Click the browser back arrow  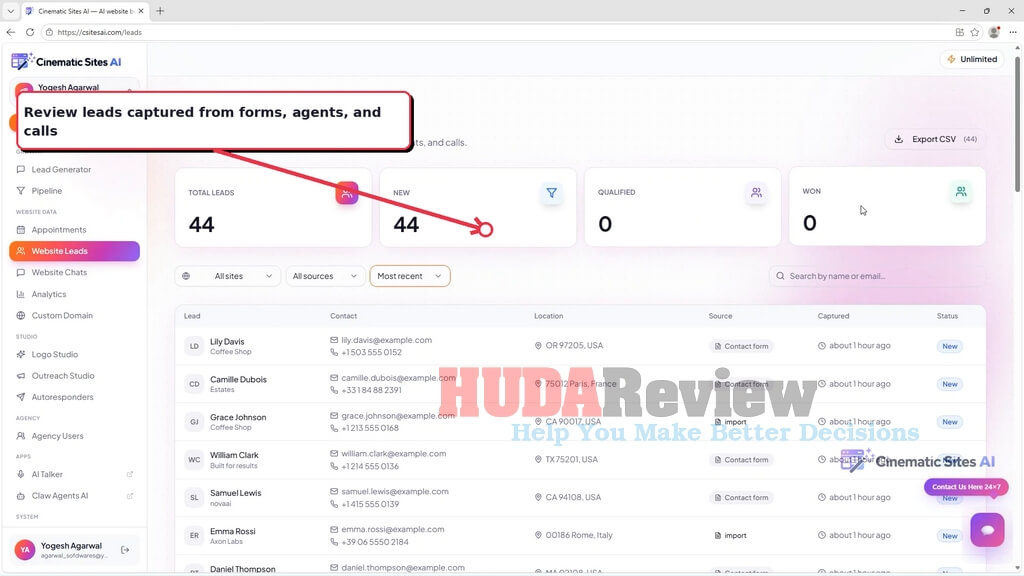pos(10,32)
